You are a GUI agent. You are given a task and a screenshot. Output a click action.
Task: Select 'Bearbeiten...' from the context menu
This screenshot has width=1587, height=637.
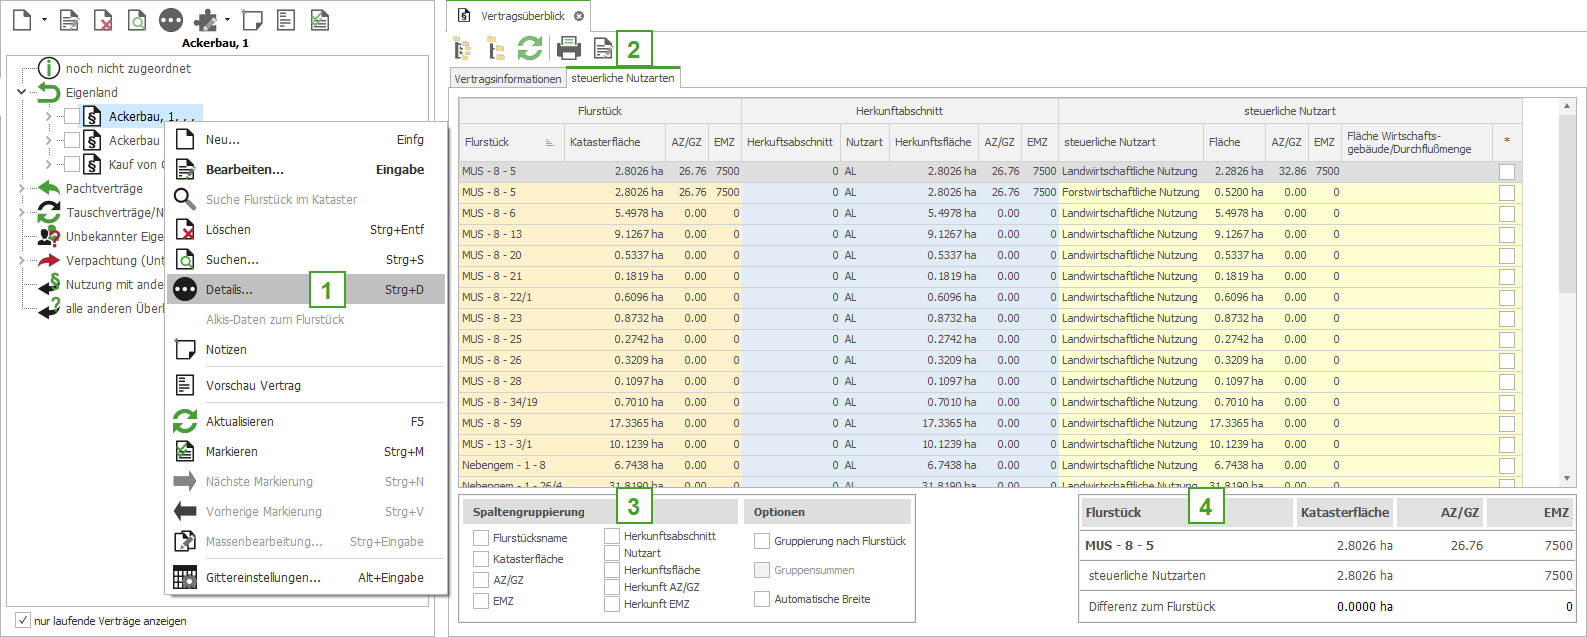coord(245,170)
